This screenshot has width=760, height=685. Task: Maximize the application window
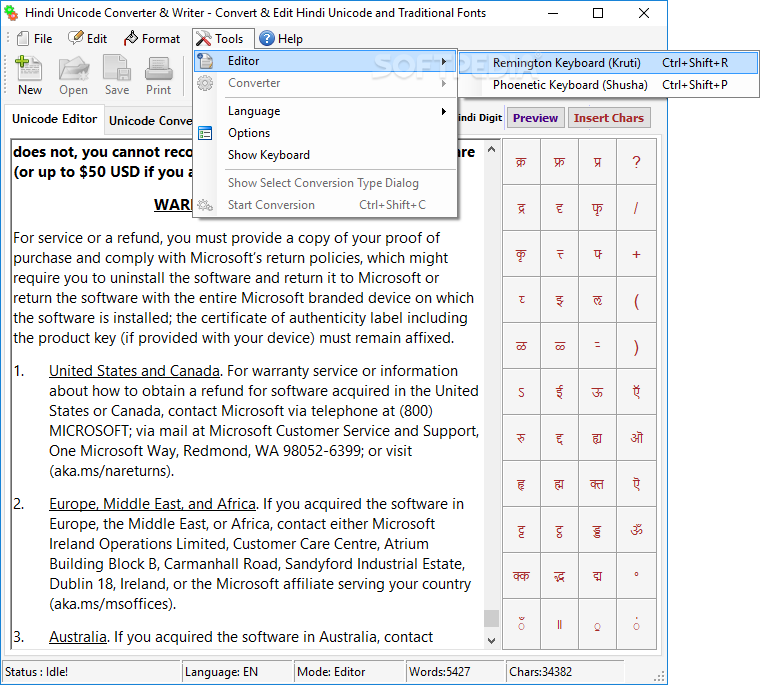click(x=598, y=13)
